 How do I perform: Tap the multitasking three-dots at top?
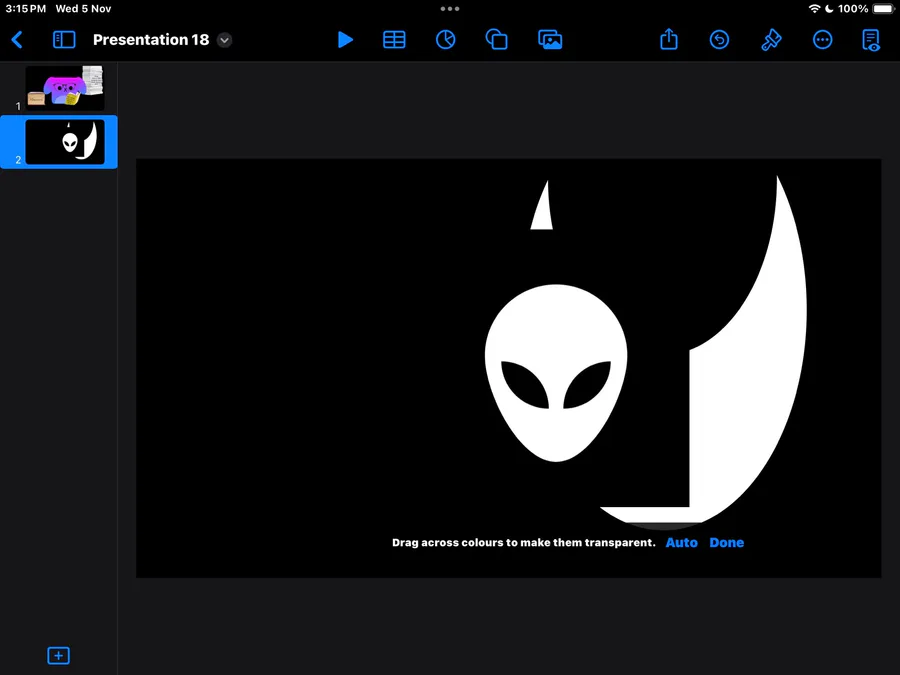(449, 9)
